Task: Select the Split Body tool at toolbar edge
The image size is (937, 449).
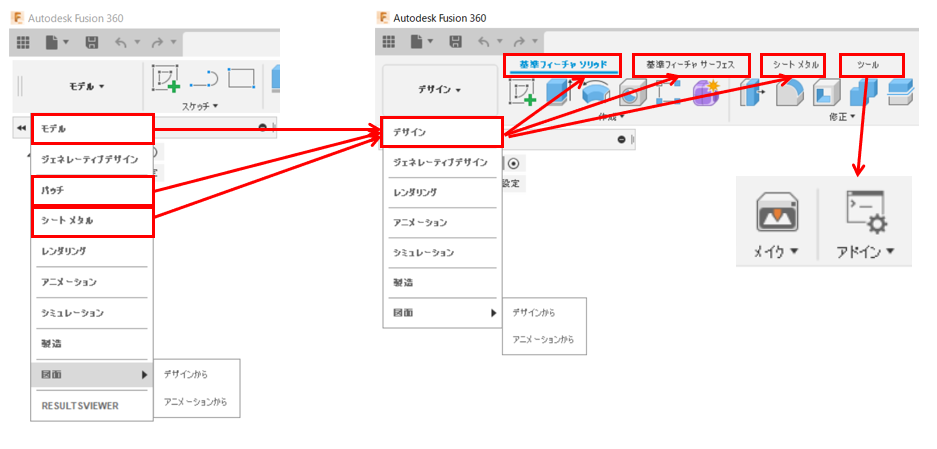Action: pos(901,92)
